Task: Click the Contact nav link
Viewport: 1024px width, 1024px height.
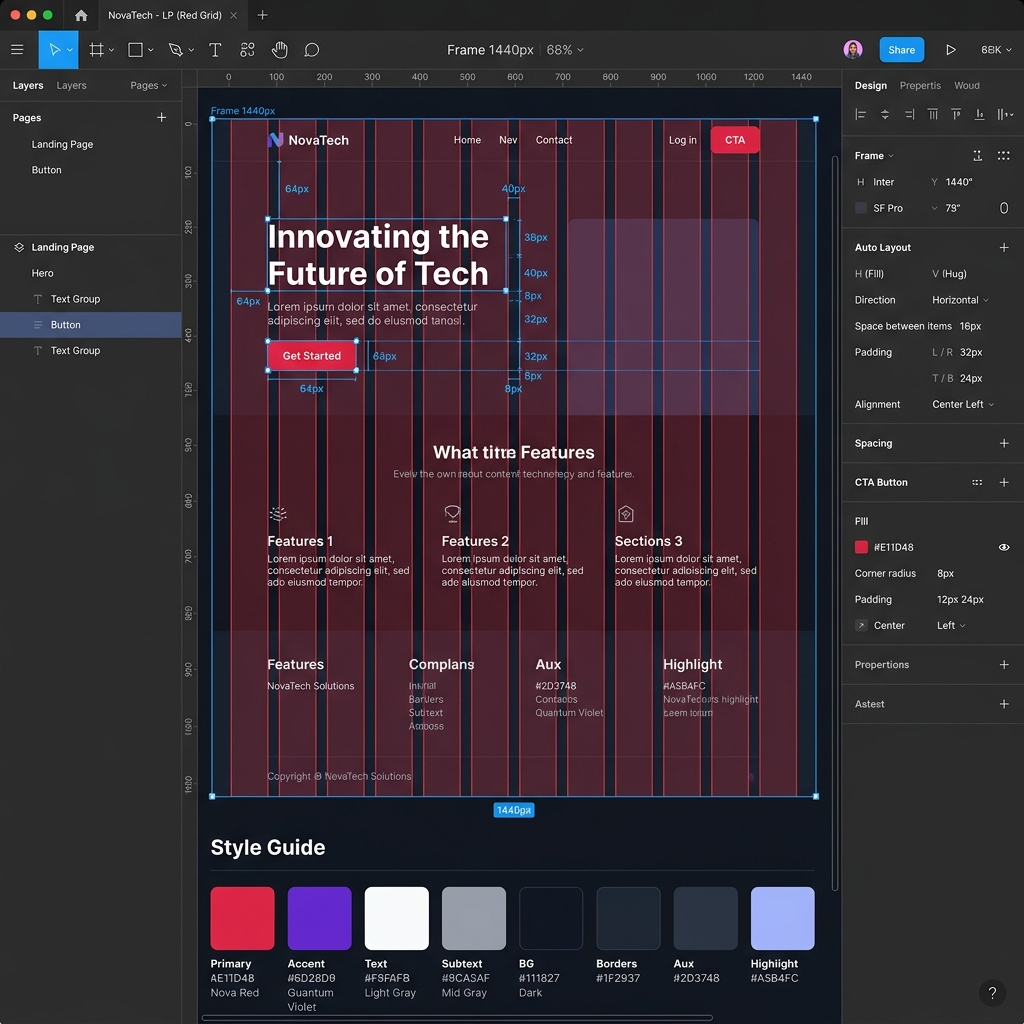Action: tap(554, 140)
